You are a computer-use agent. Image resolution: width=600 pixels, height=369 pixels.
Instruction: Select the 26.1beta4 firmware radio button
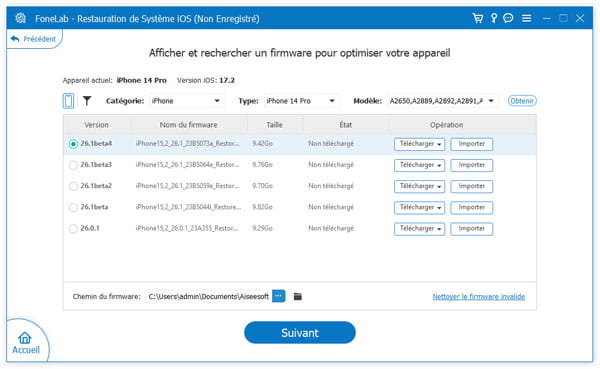click(x=73, y=144)
